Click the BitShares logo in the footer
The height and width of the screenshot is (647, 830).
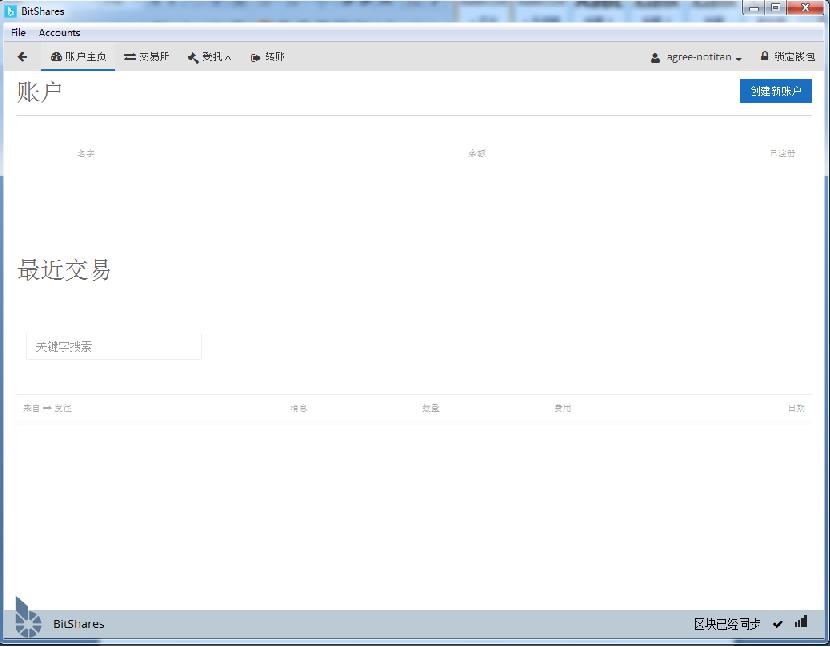pos(29,619)
